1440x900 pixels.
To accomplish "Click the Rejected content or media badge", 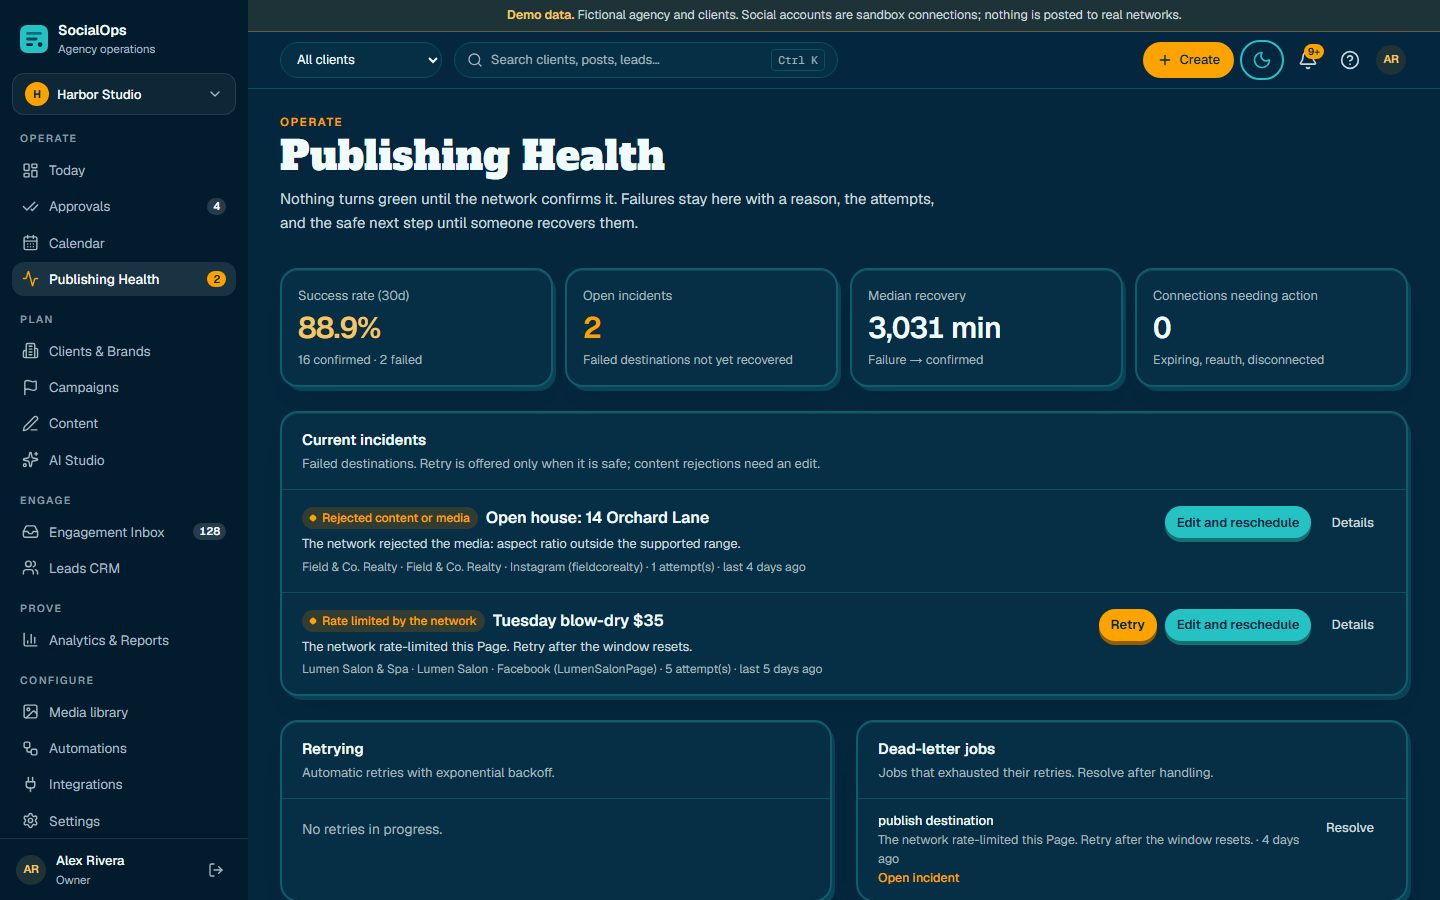I will [390, 518].
